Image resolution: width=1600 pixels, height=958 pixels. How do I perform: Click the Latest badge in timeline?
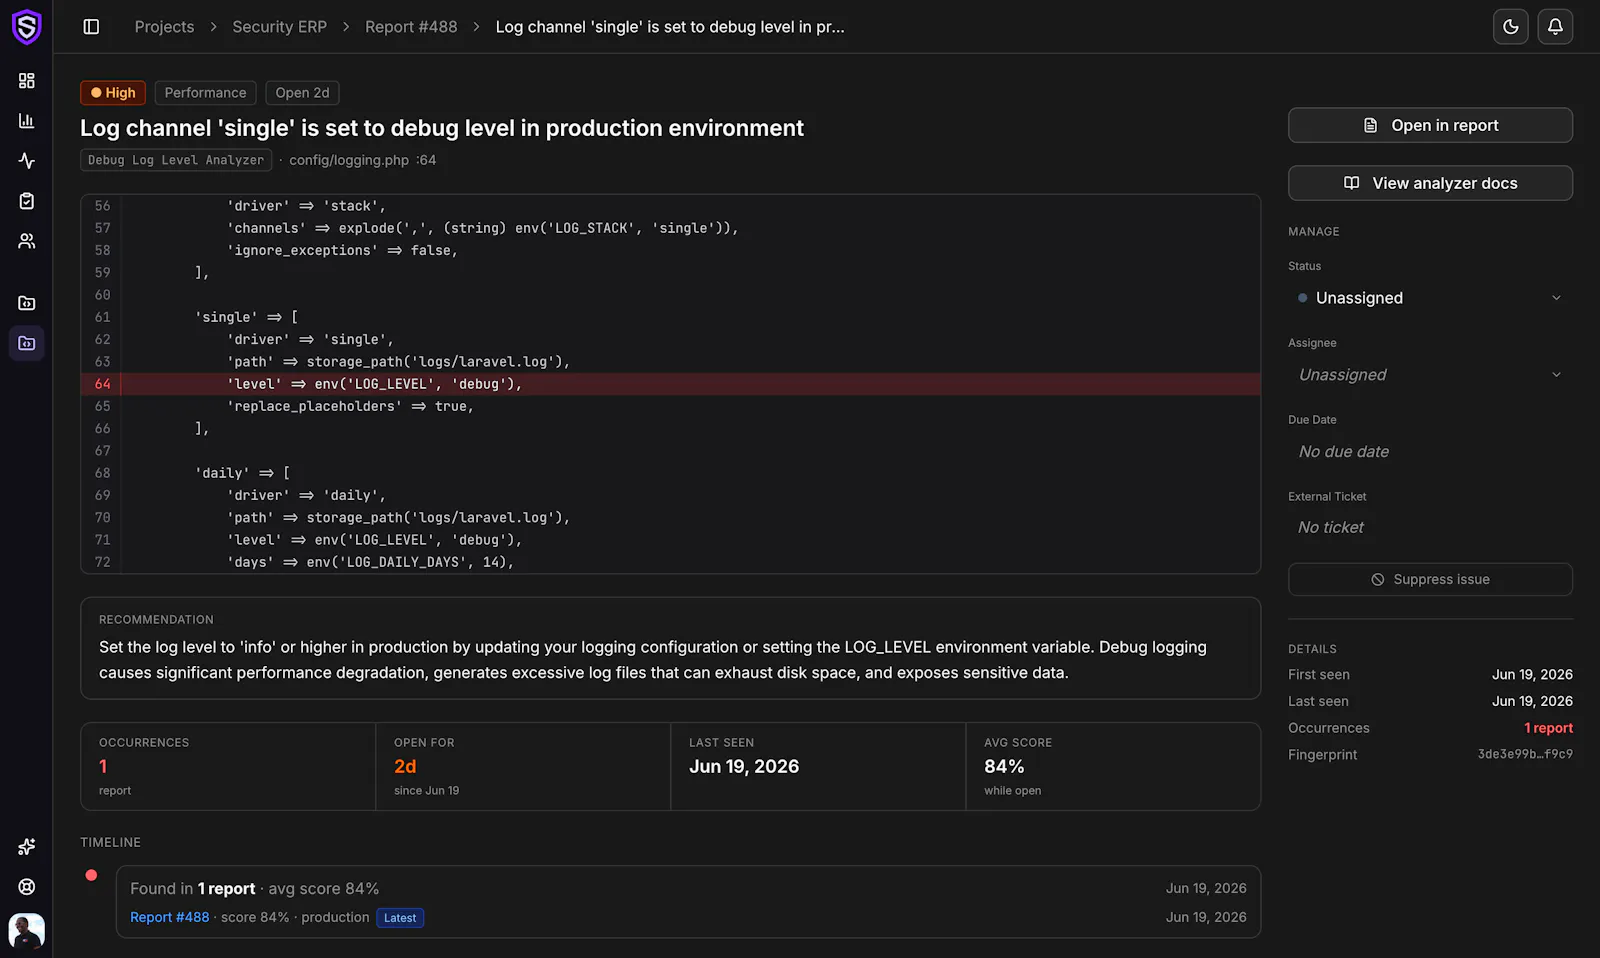click(x=400, y=918)
